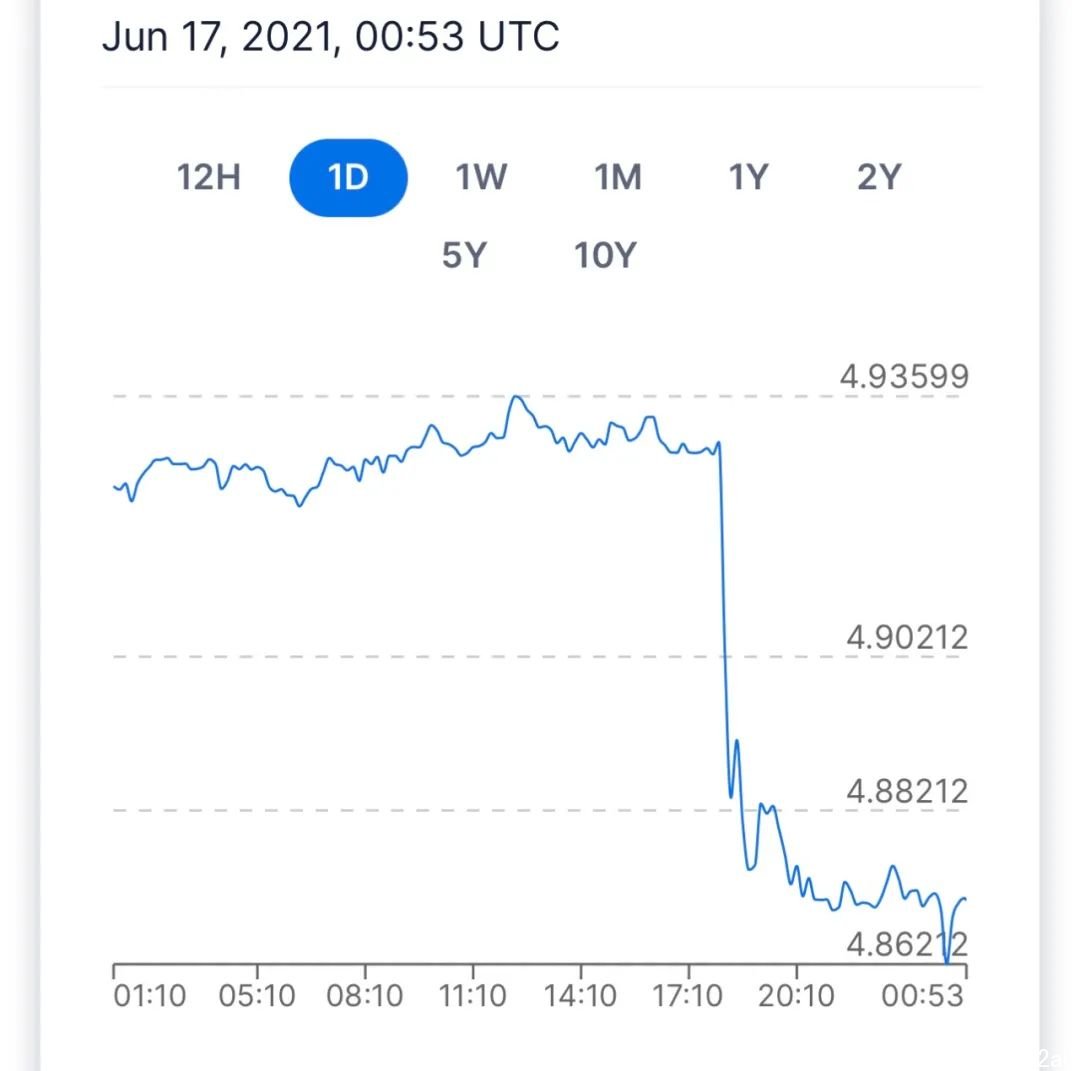
Task: Click the 14:10 time axis tick
Action: point(580,996)
